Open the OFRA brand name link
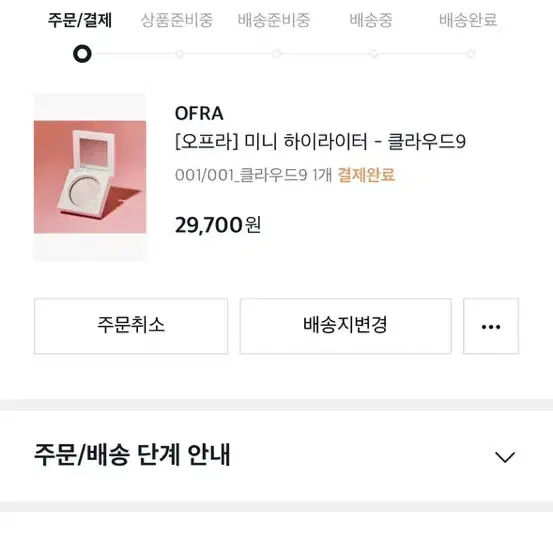The image size is (553, 553). pyautogui.click(x=199, y=114)
